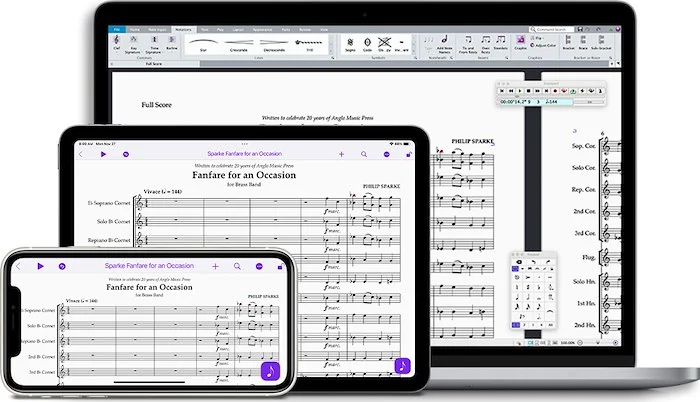The image size is (700, 402).
Task: Select the Full Score document tab
Action: 154,64
